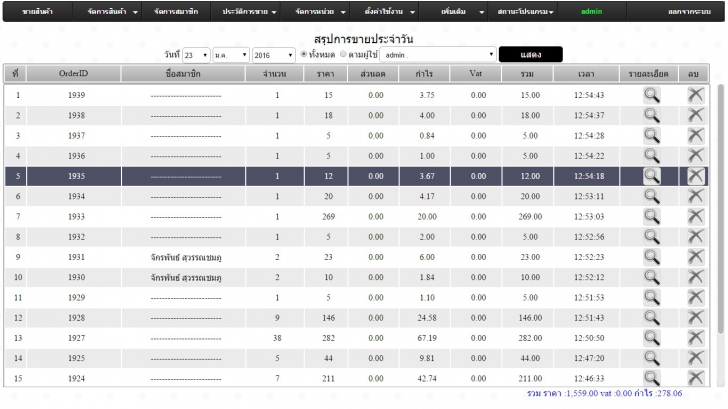Remove order 1930 with the X icon
The image size is (728, 409).
coord(696,277)
